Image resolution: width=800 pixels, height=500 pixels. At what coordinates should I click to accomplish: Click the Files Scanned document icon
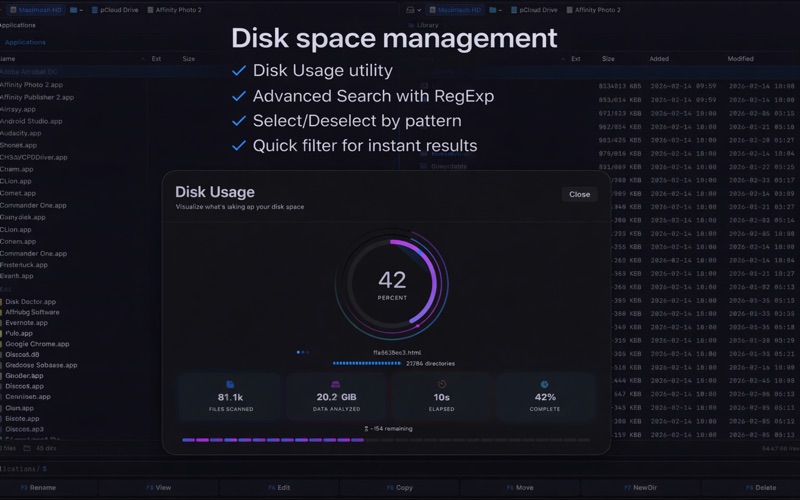230,384
